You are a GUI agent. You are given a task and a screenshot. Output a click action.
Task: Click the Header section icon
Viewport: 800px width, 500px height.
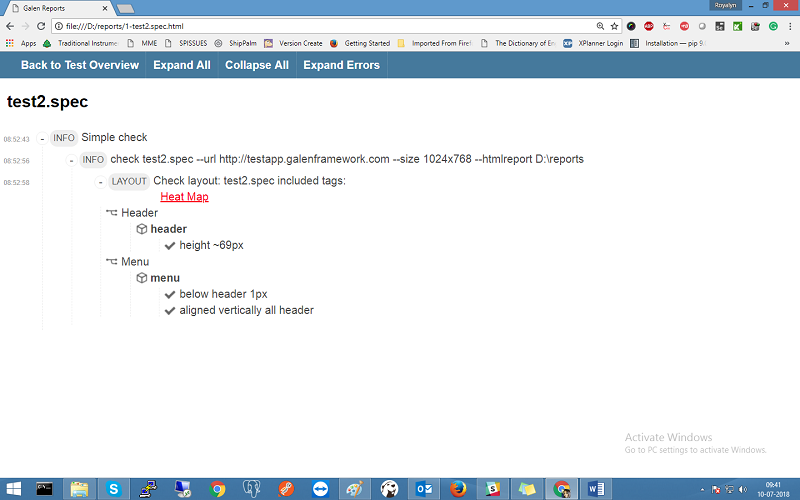112,213
